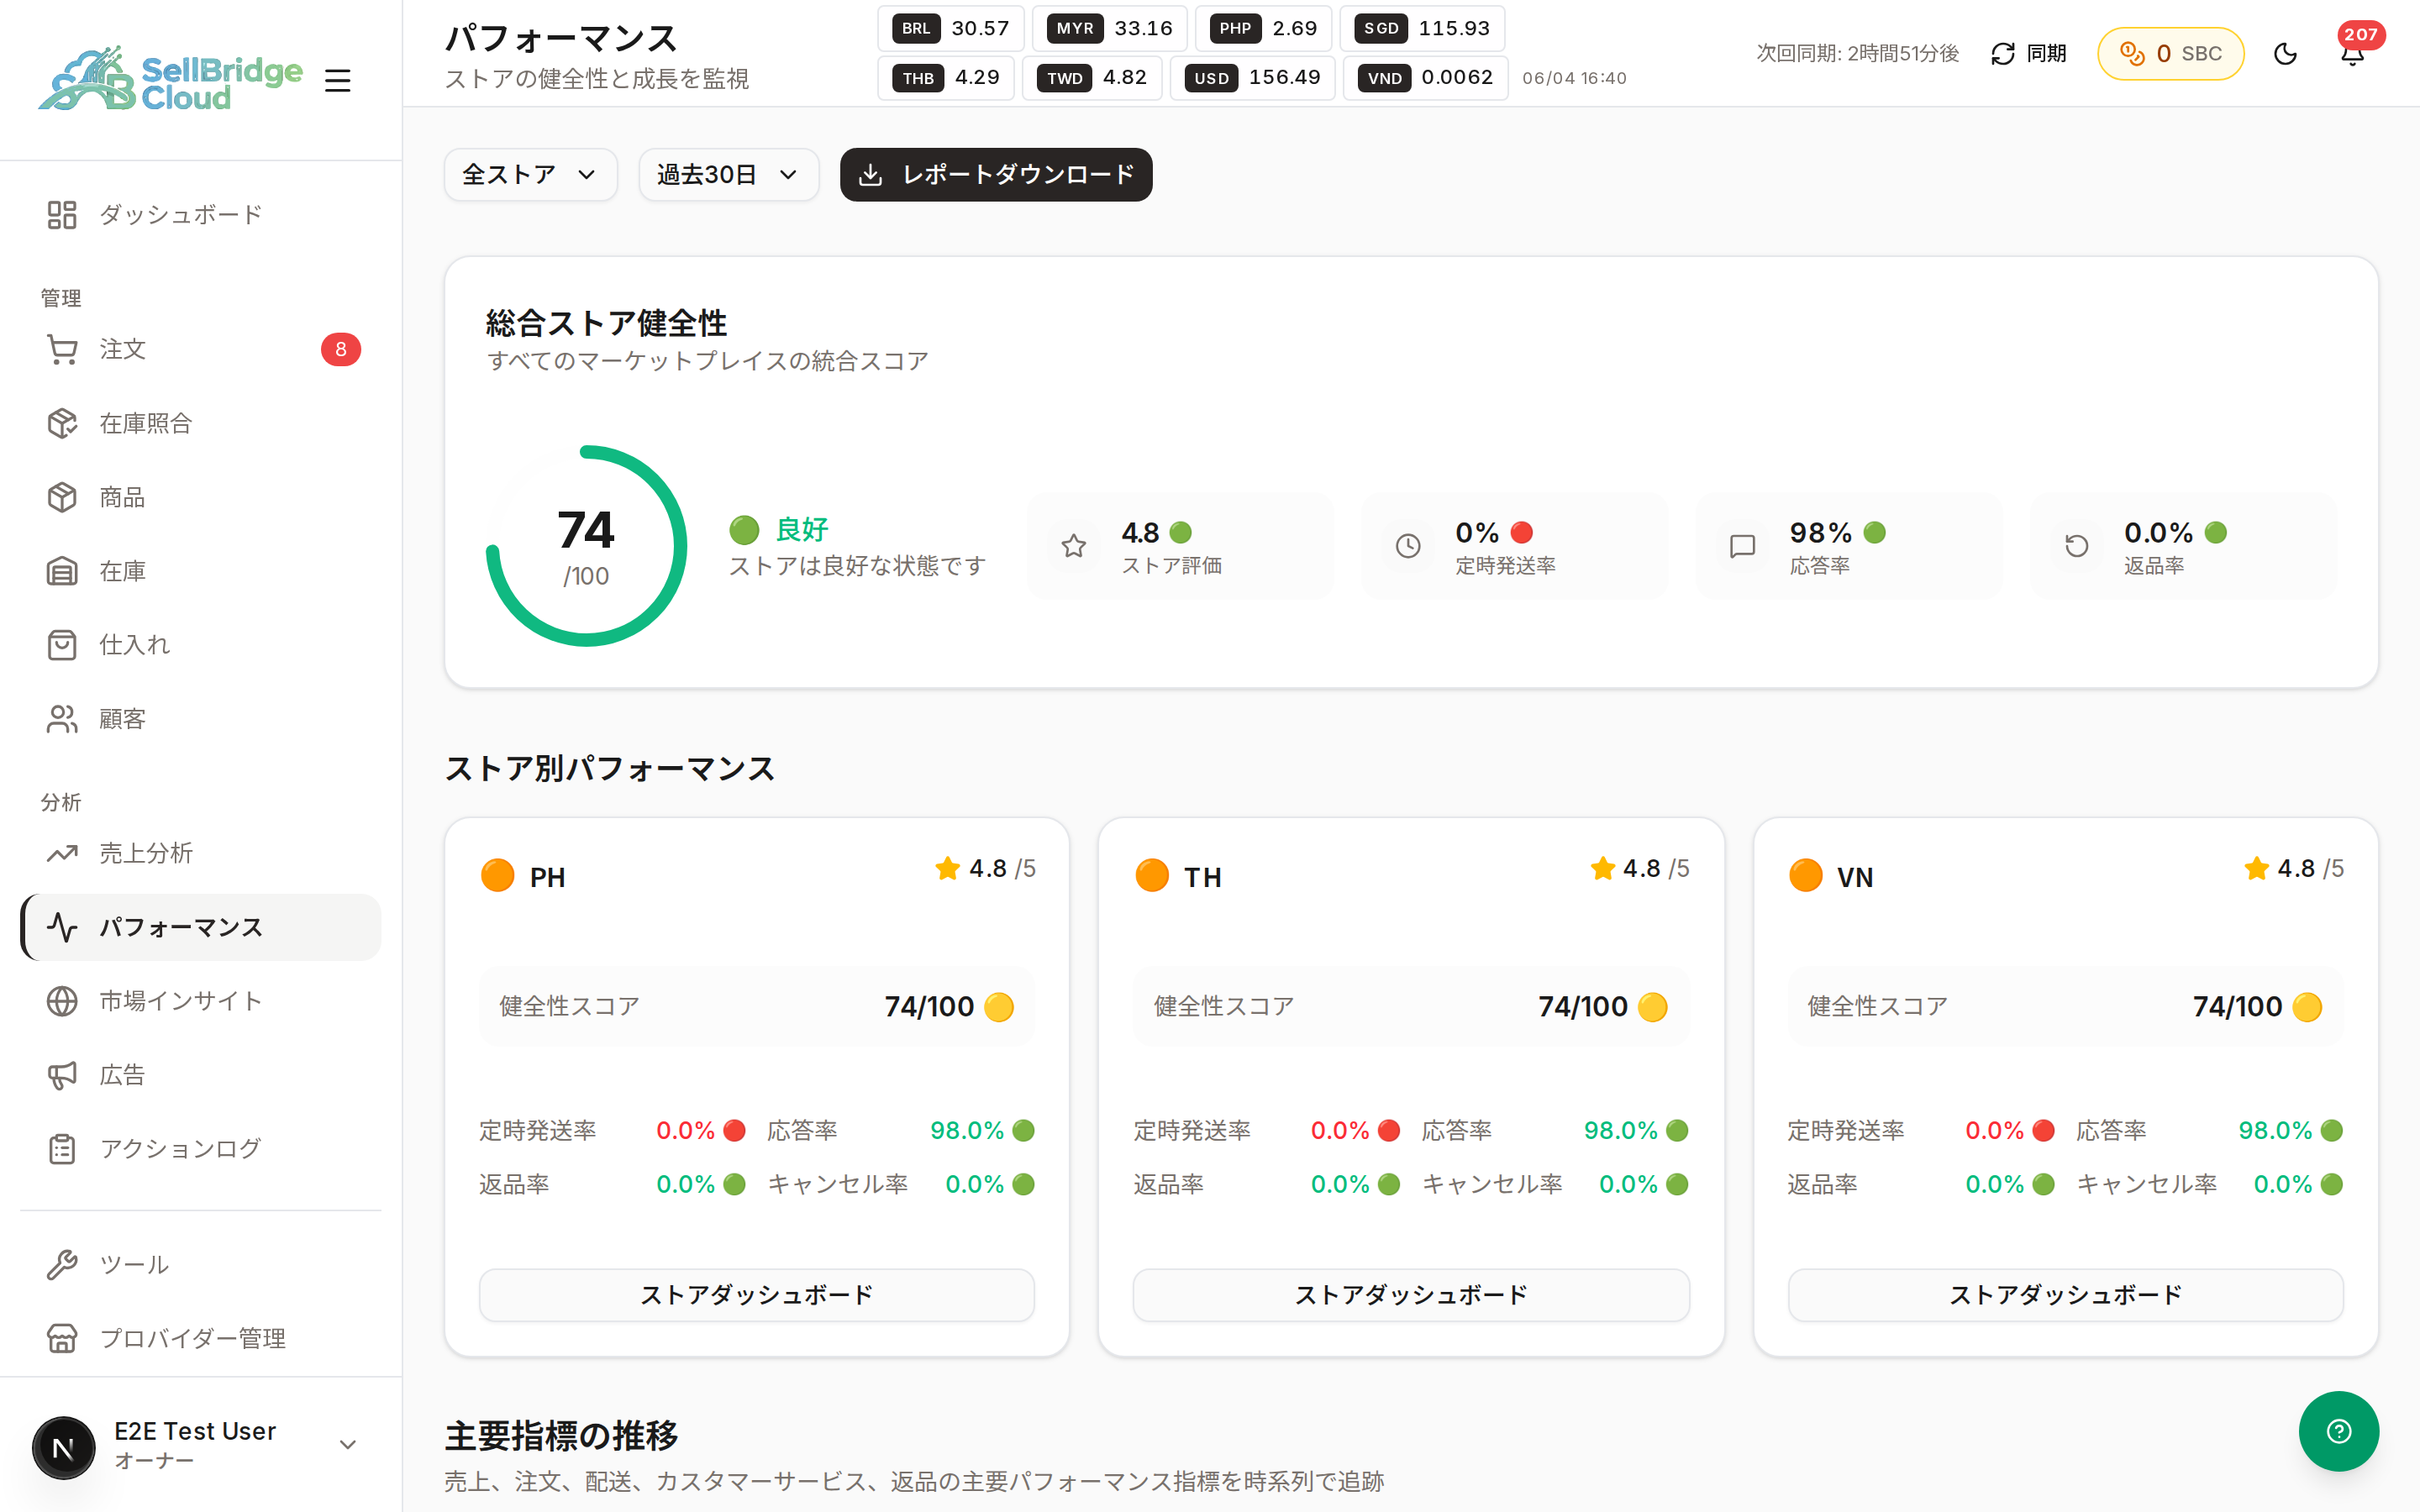
Task: Click the BRL 30.57 exchange rate chip
Action: [950, 29]
